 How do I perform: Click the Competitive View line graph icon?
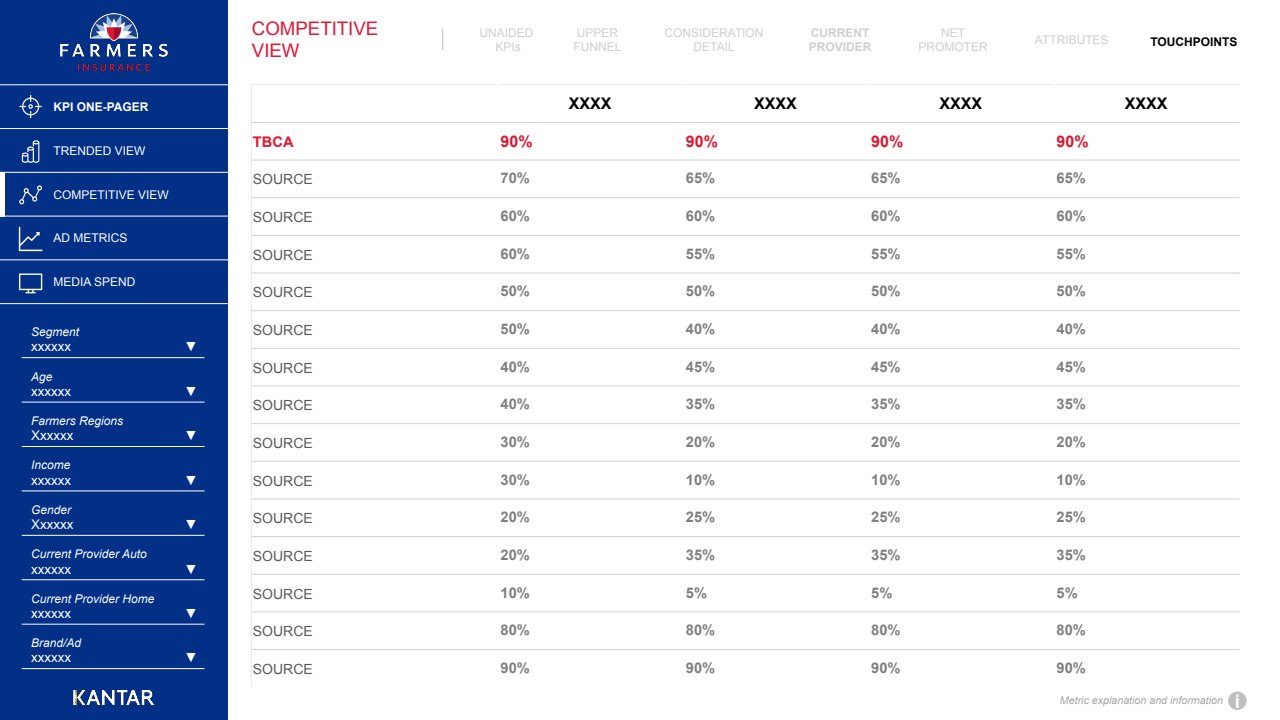30,195
